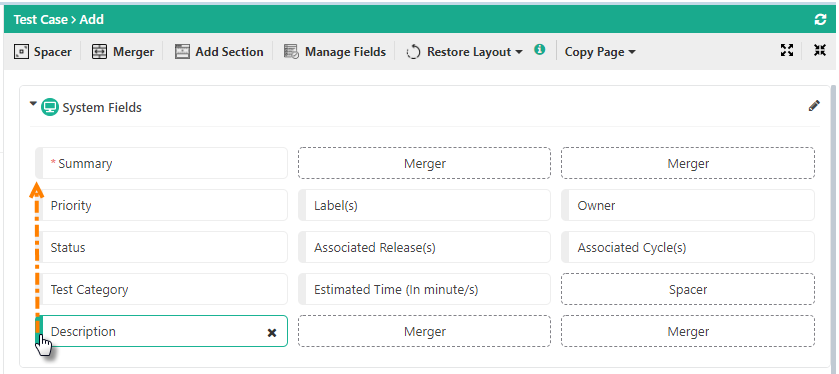
Task: Select the Owner field
Action: (688, 205)
